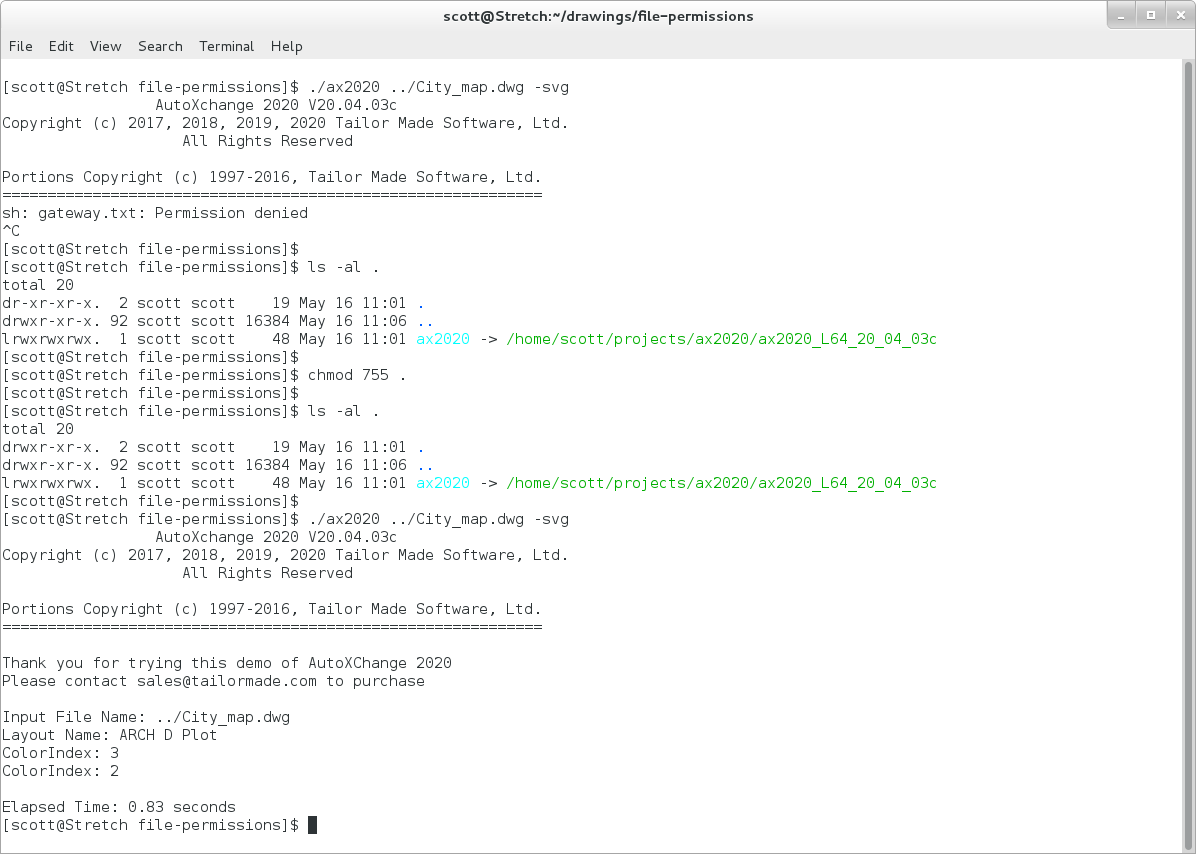Click 'Thank you for trying this demo' line

tap(227, 663)
